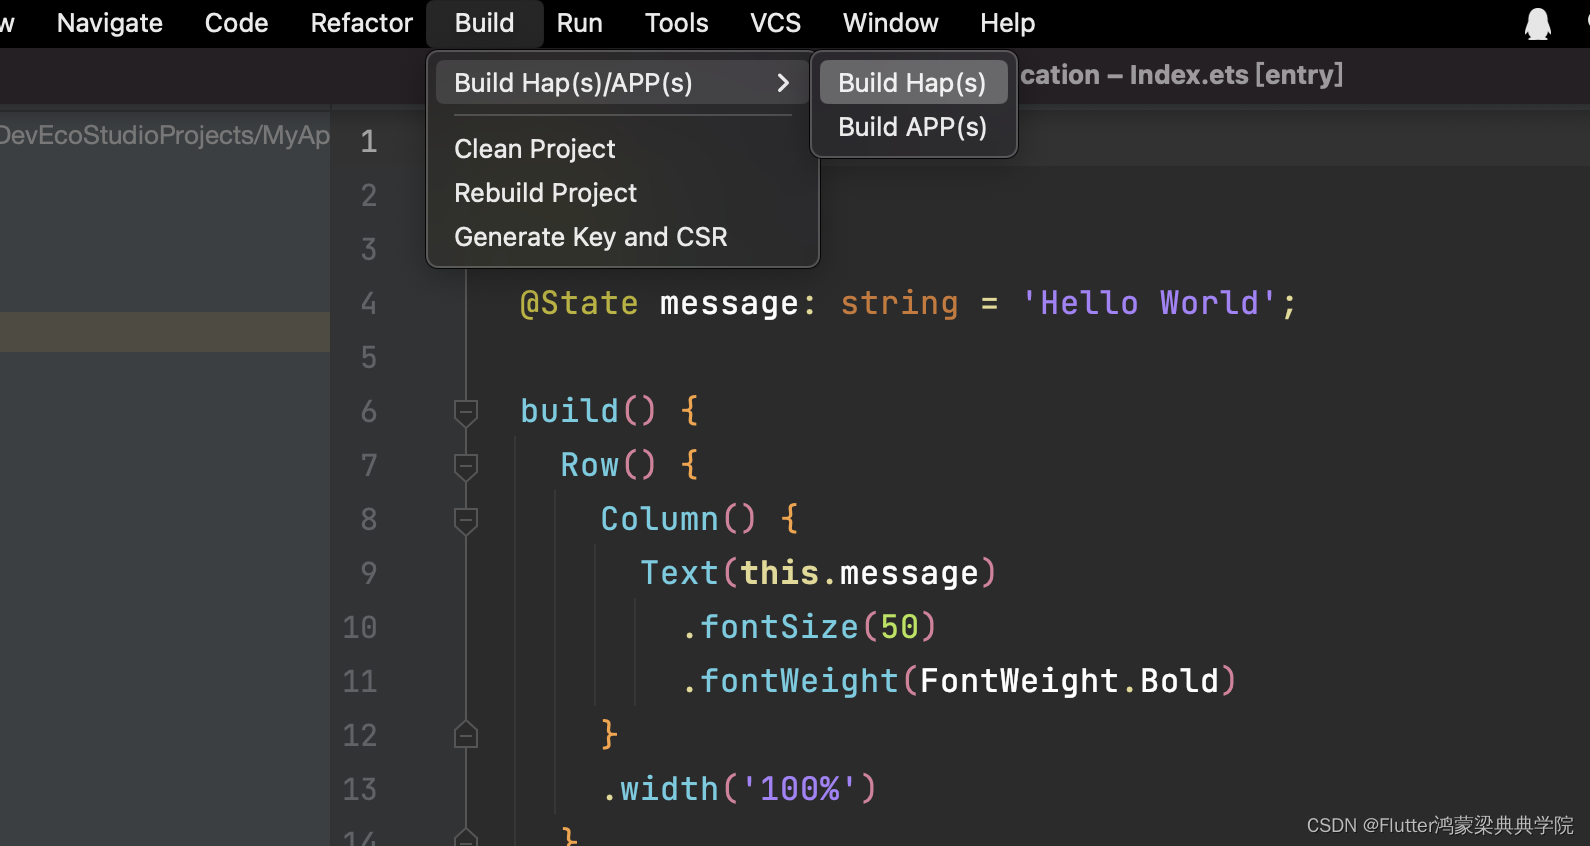Choose Rebuild Project

click(x=545, y=193)
